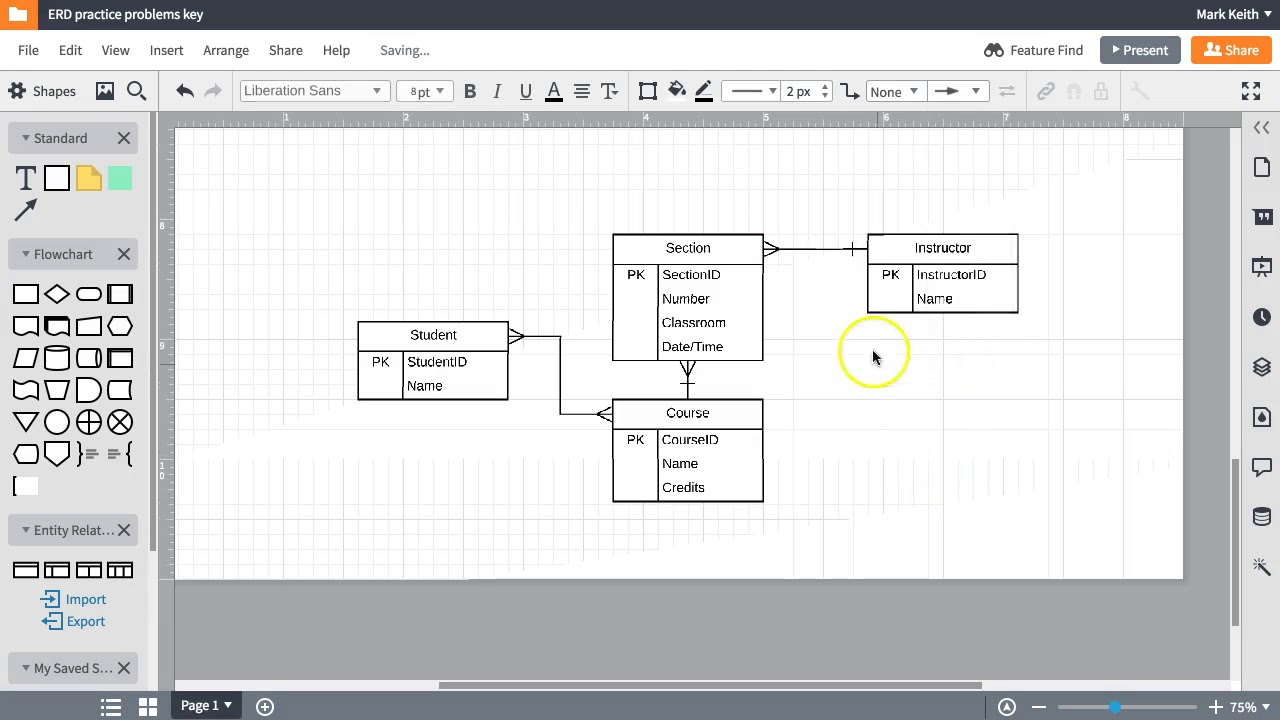The height and width of the screenshot is (720, 1280).
Task: Open the Arrange menu
Action: pyautogui.click(x=226, y=50)
